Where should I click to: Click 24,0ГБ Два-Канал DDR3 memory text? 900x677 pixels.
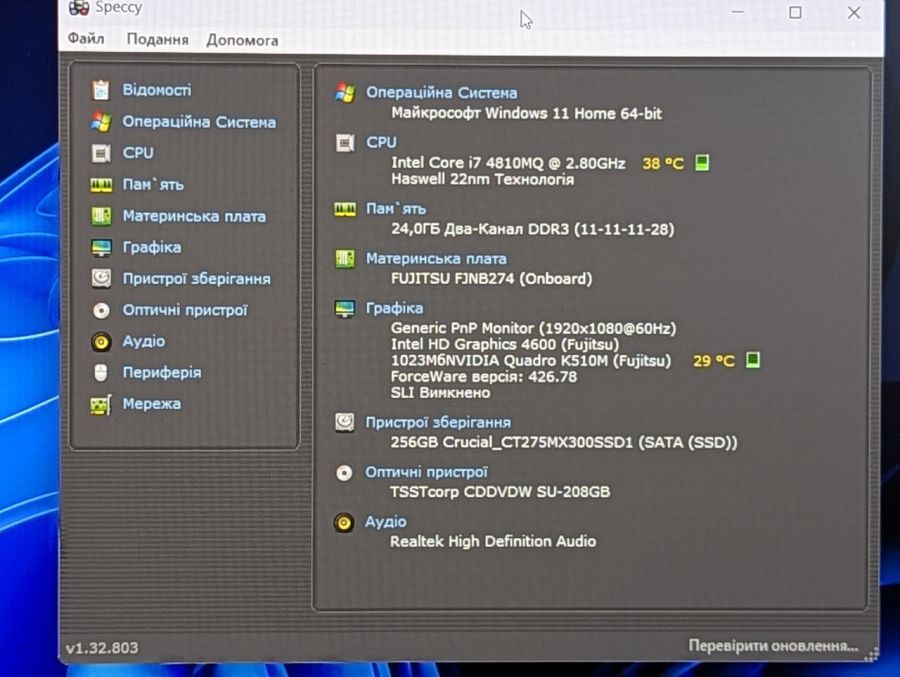click(532, 229)
